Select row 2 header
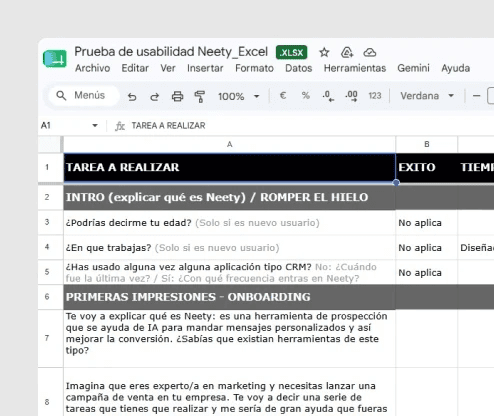The image size is (494, 416). (x=47, y=197)
